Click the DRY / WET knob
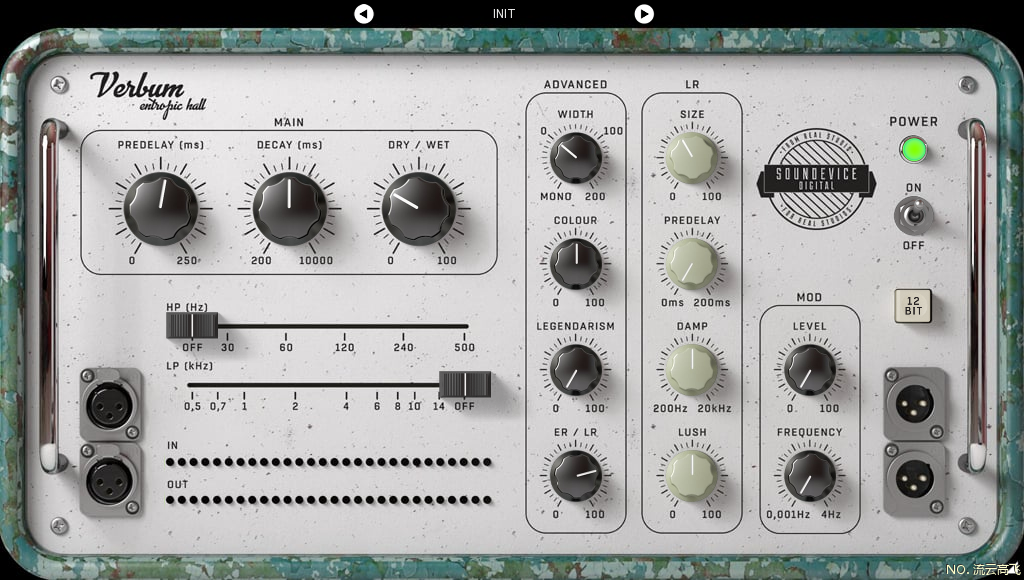Viewport: 1024px width, 580px height. 418,208
